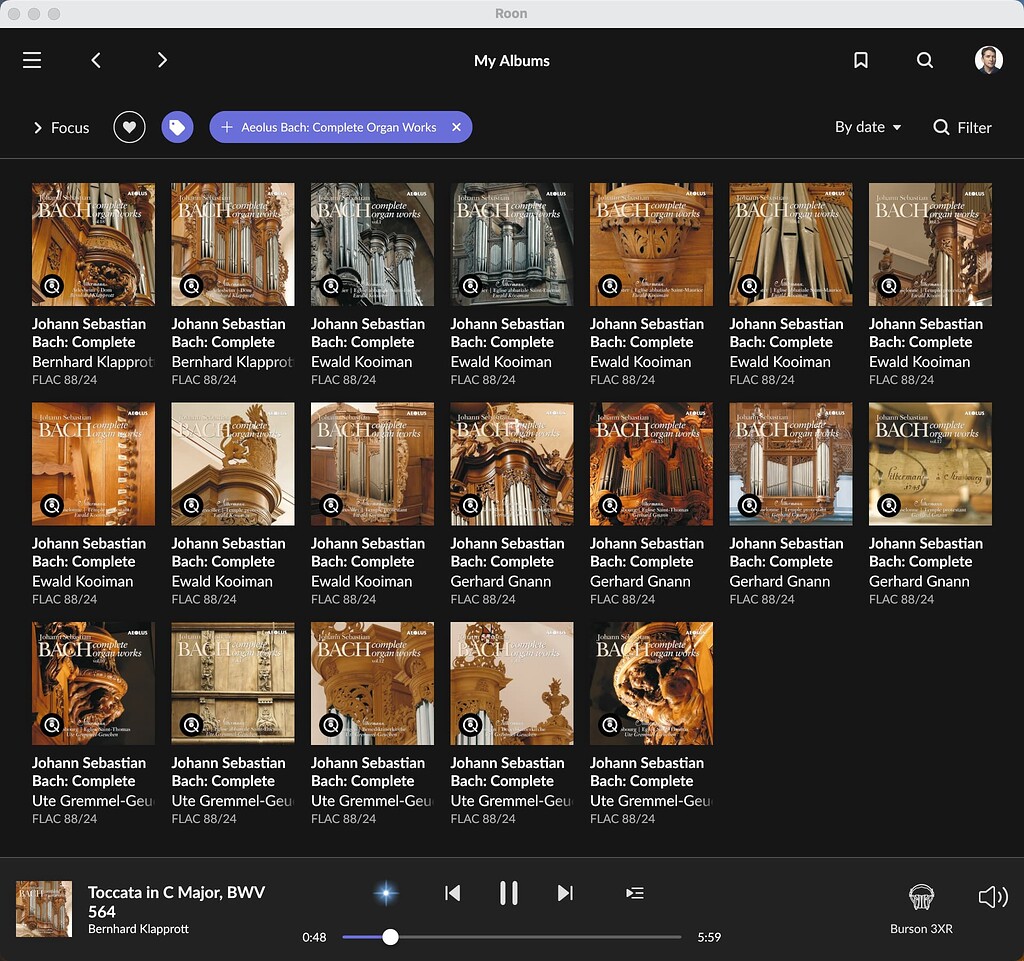The image size is (1024, 961).
Task: Click the forward navigation chevron
Action: coord(162,60)
